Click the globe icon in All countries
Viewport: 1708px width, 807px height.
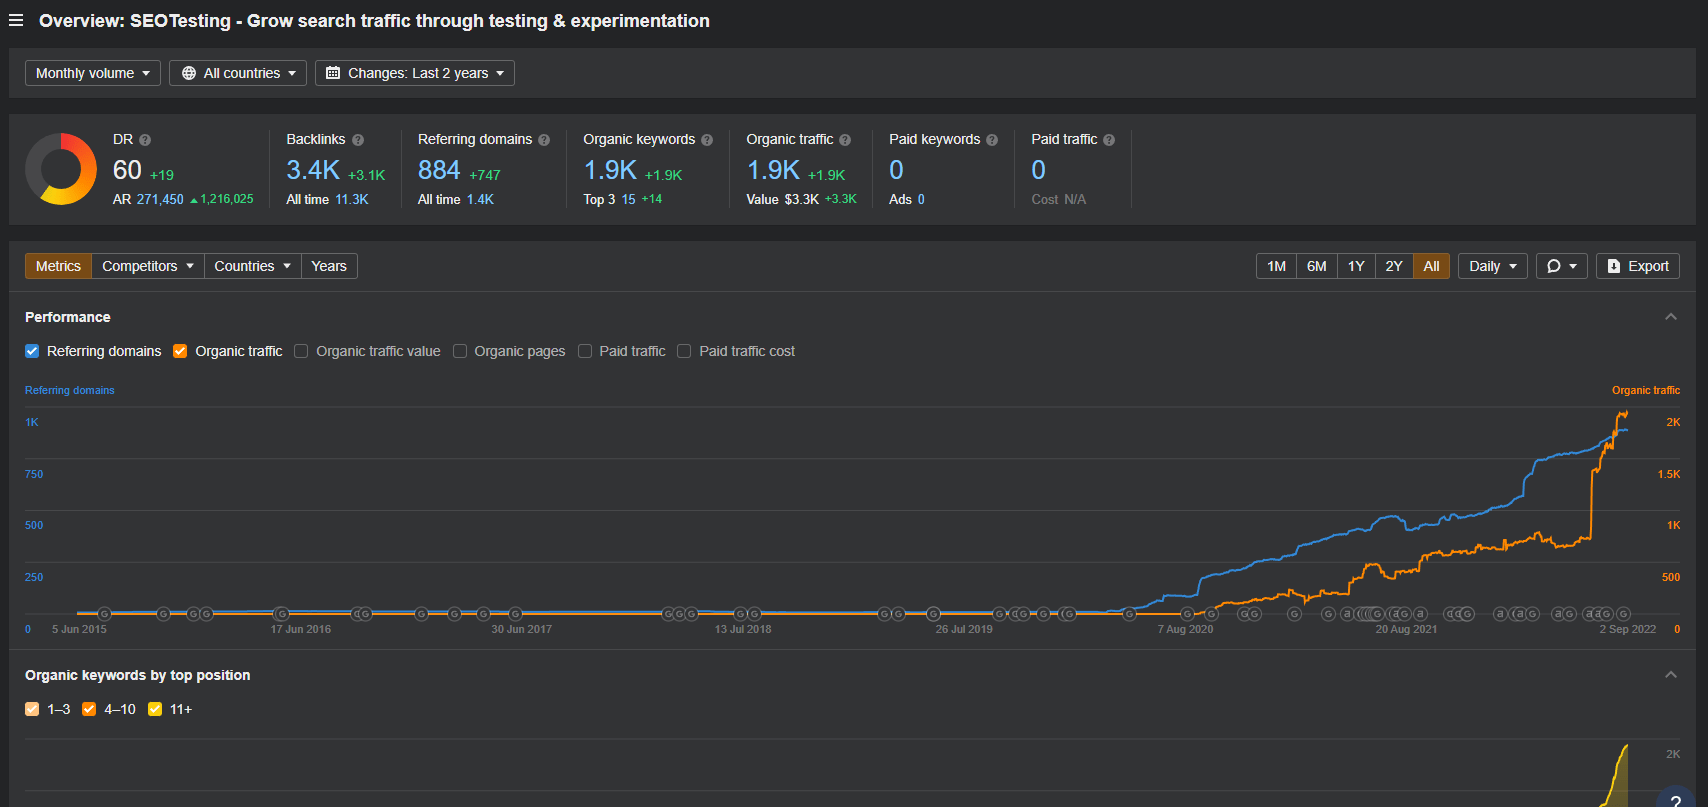pos(189,73)
